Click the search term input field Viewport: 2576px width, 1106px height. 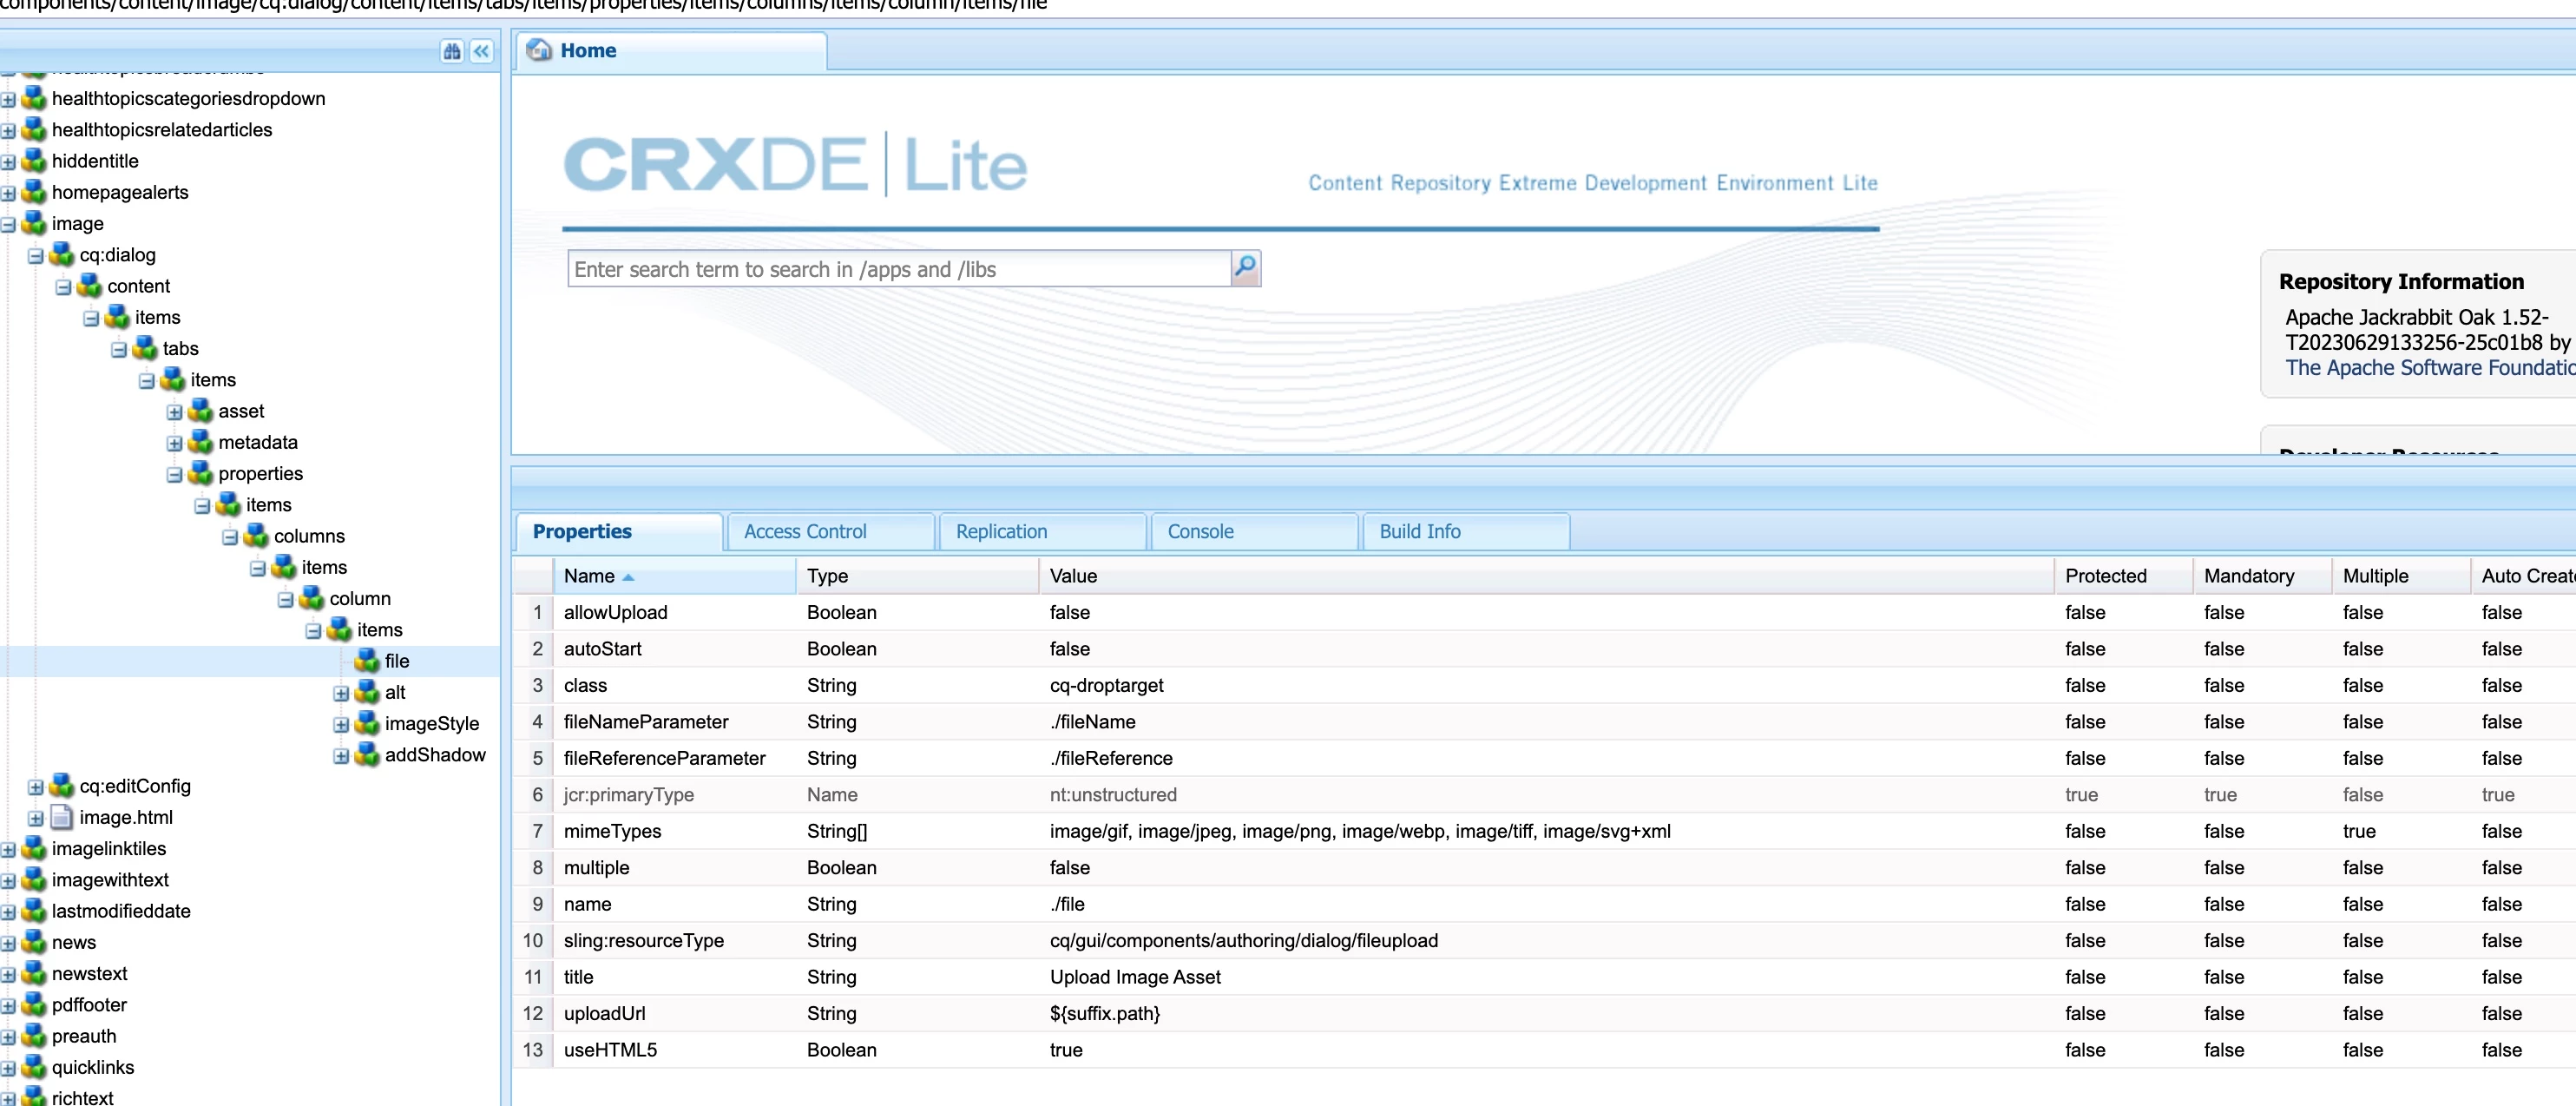click(x=898, y=269)
